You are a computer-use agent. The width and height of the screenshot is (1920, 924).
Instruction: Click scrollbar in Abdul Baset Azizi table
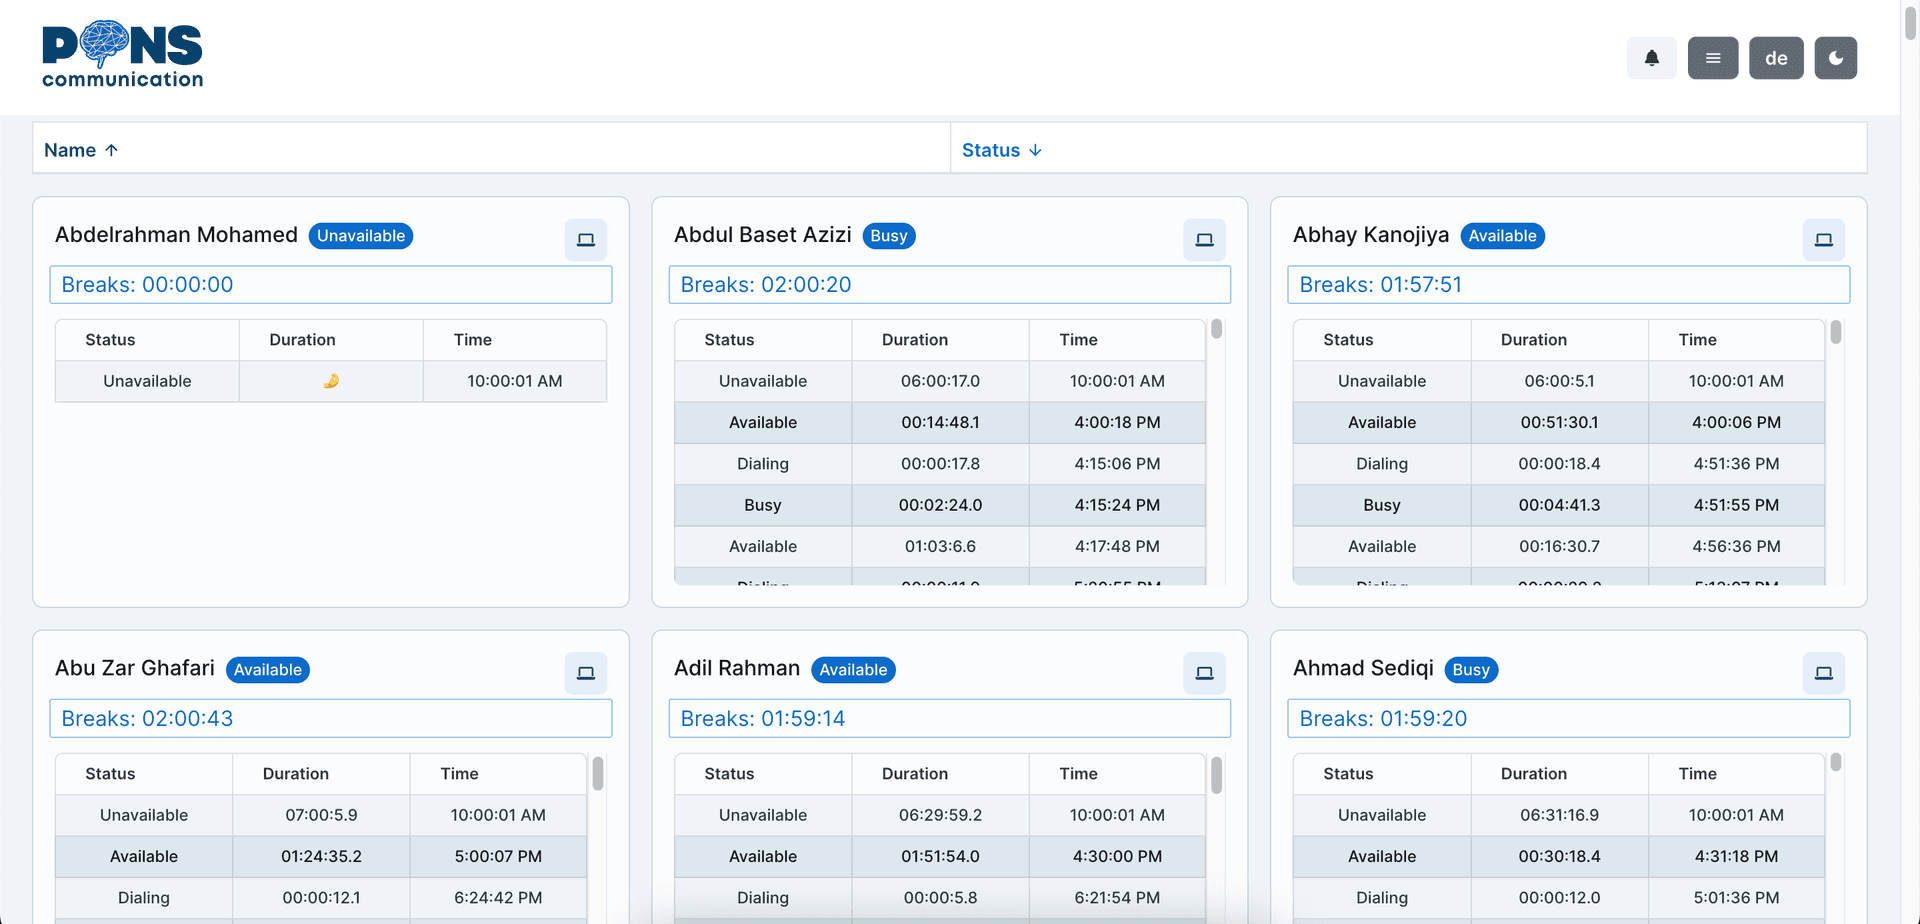(1216, 329)
